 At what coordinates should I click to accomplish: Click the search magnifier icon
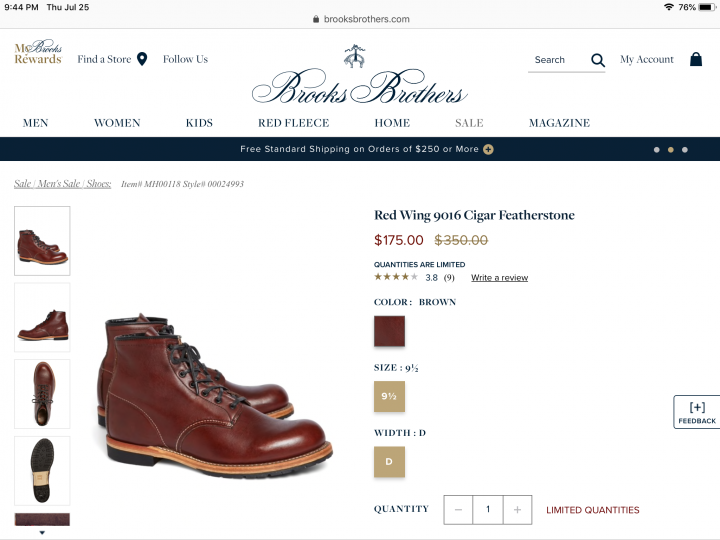click(x=598, y=60)
